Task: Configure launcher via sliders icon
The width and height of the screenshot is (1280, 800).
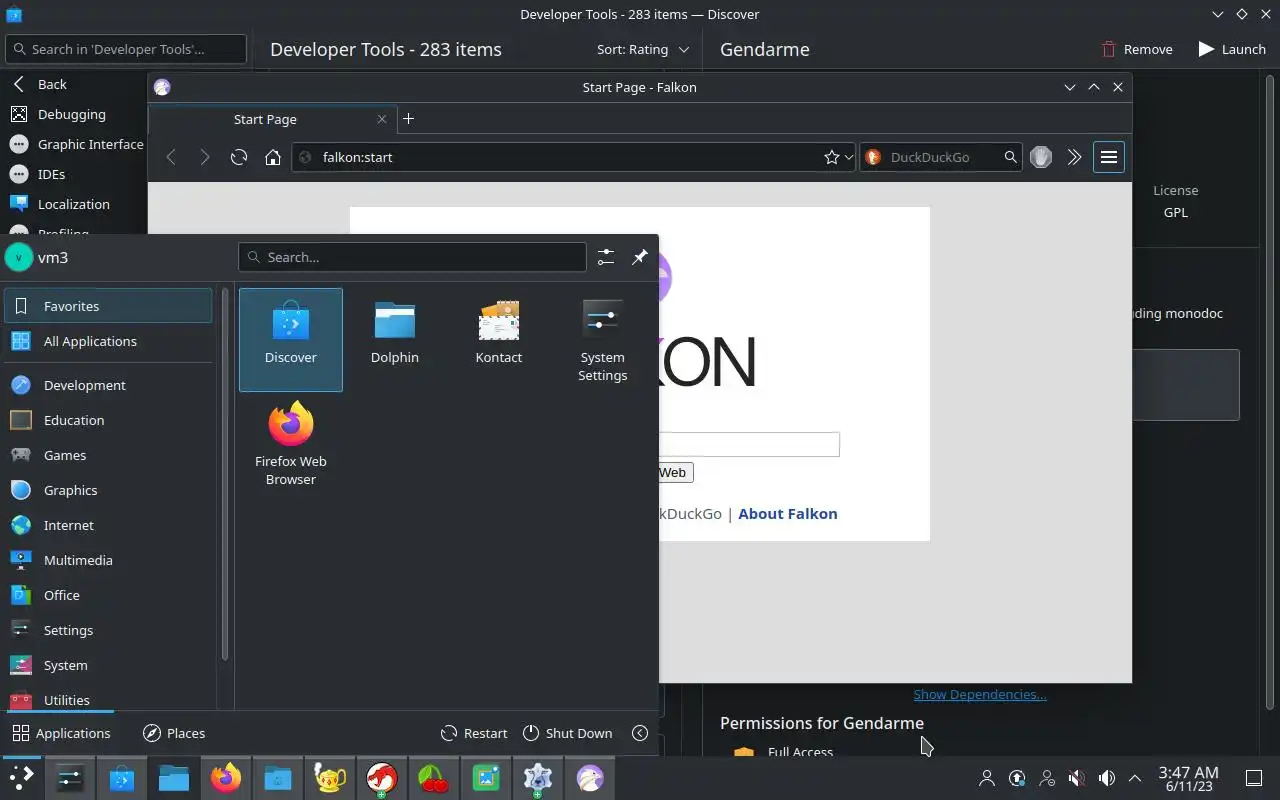Action: pyautogui.click(x=606, y=257)
